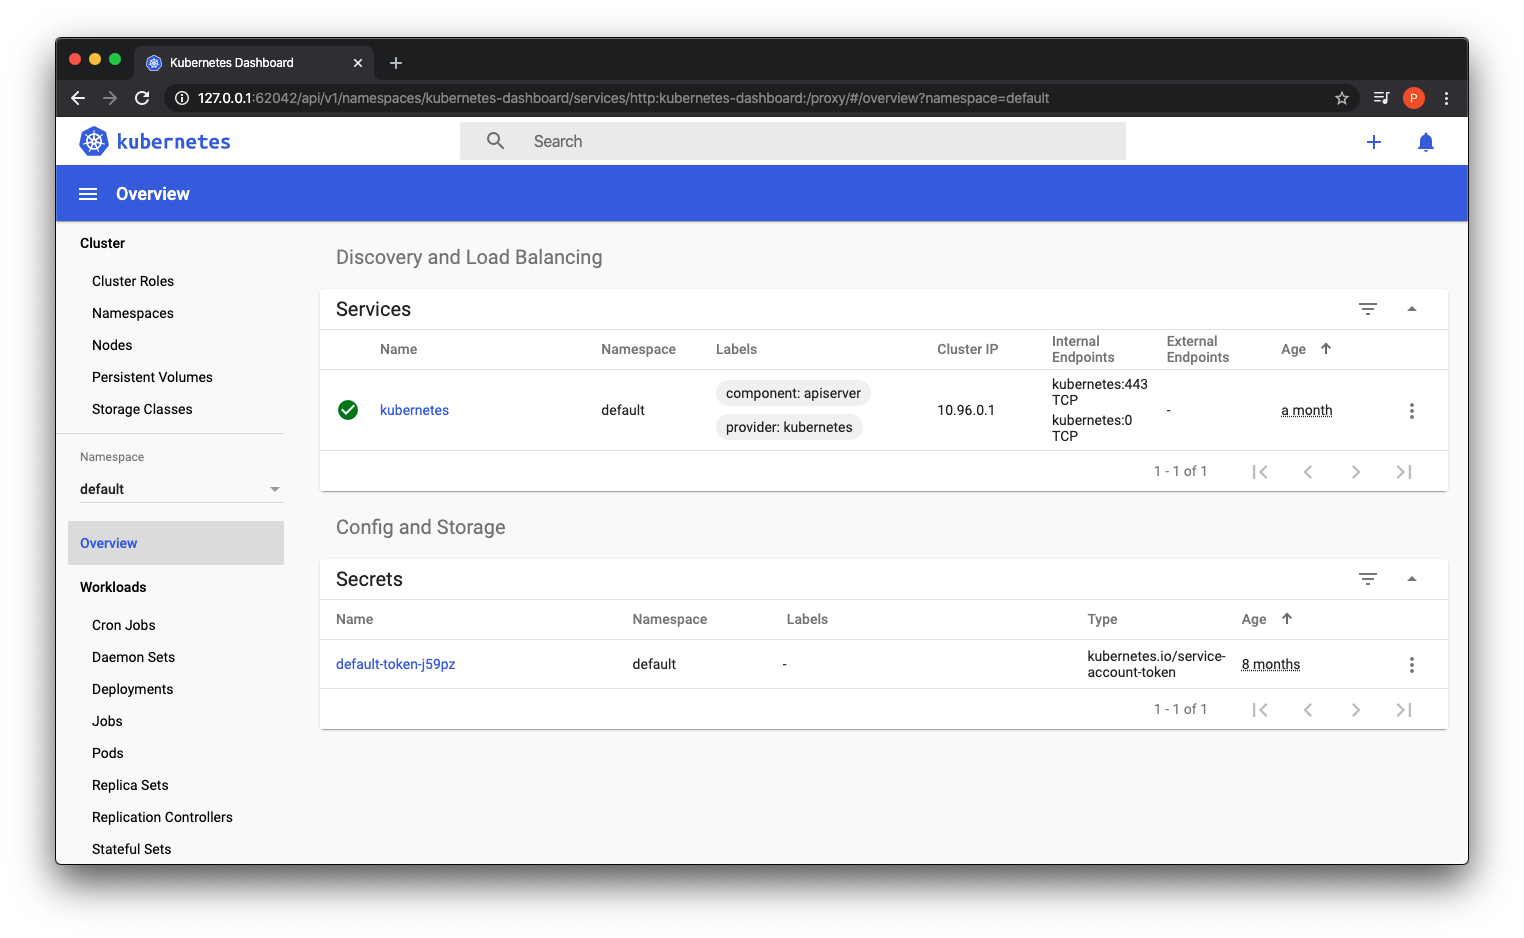Open the browser profile avatar
The image size is (1524, 938).
tap(1414, 98)
